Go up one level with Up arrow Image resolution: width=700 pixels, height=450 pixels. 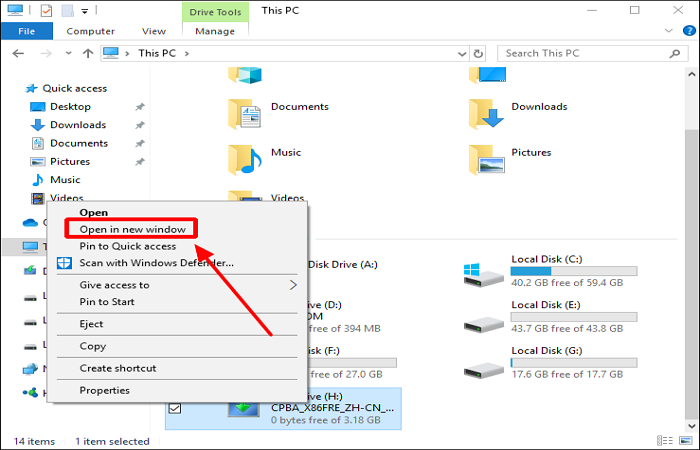[88, 54]
